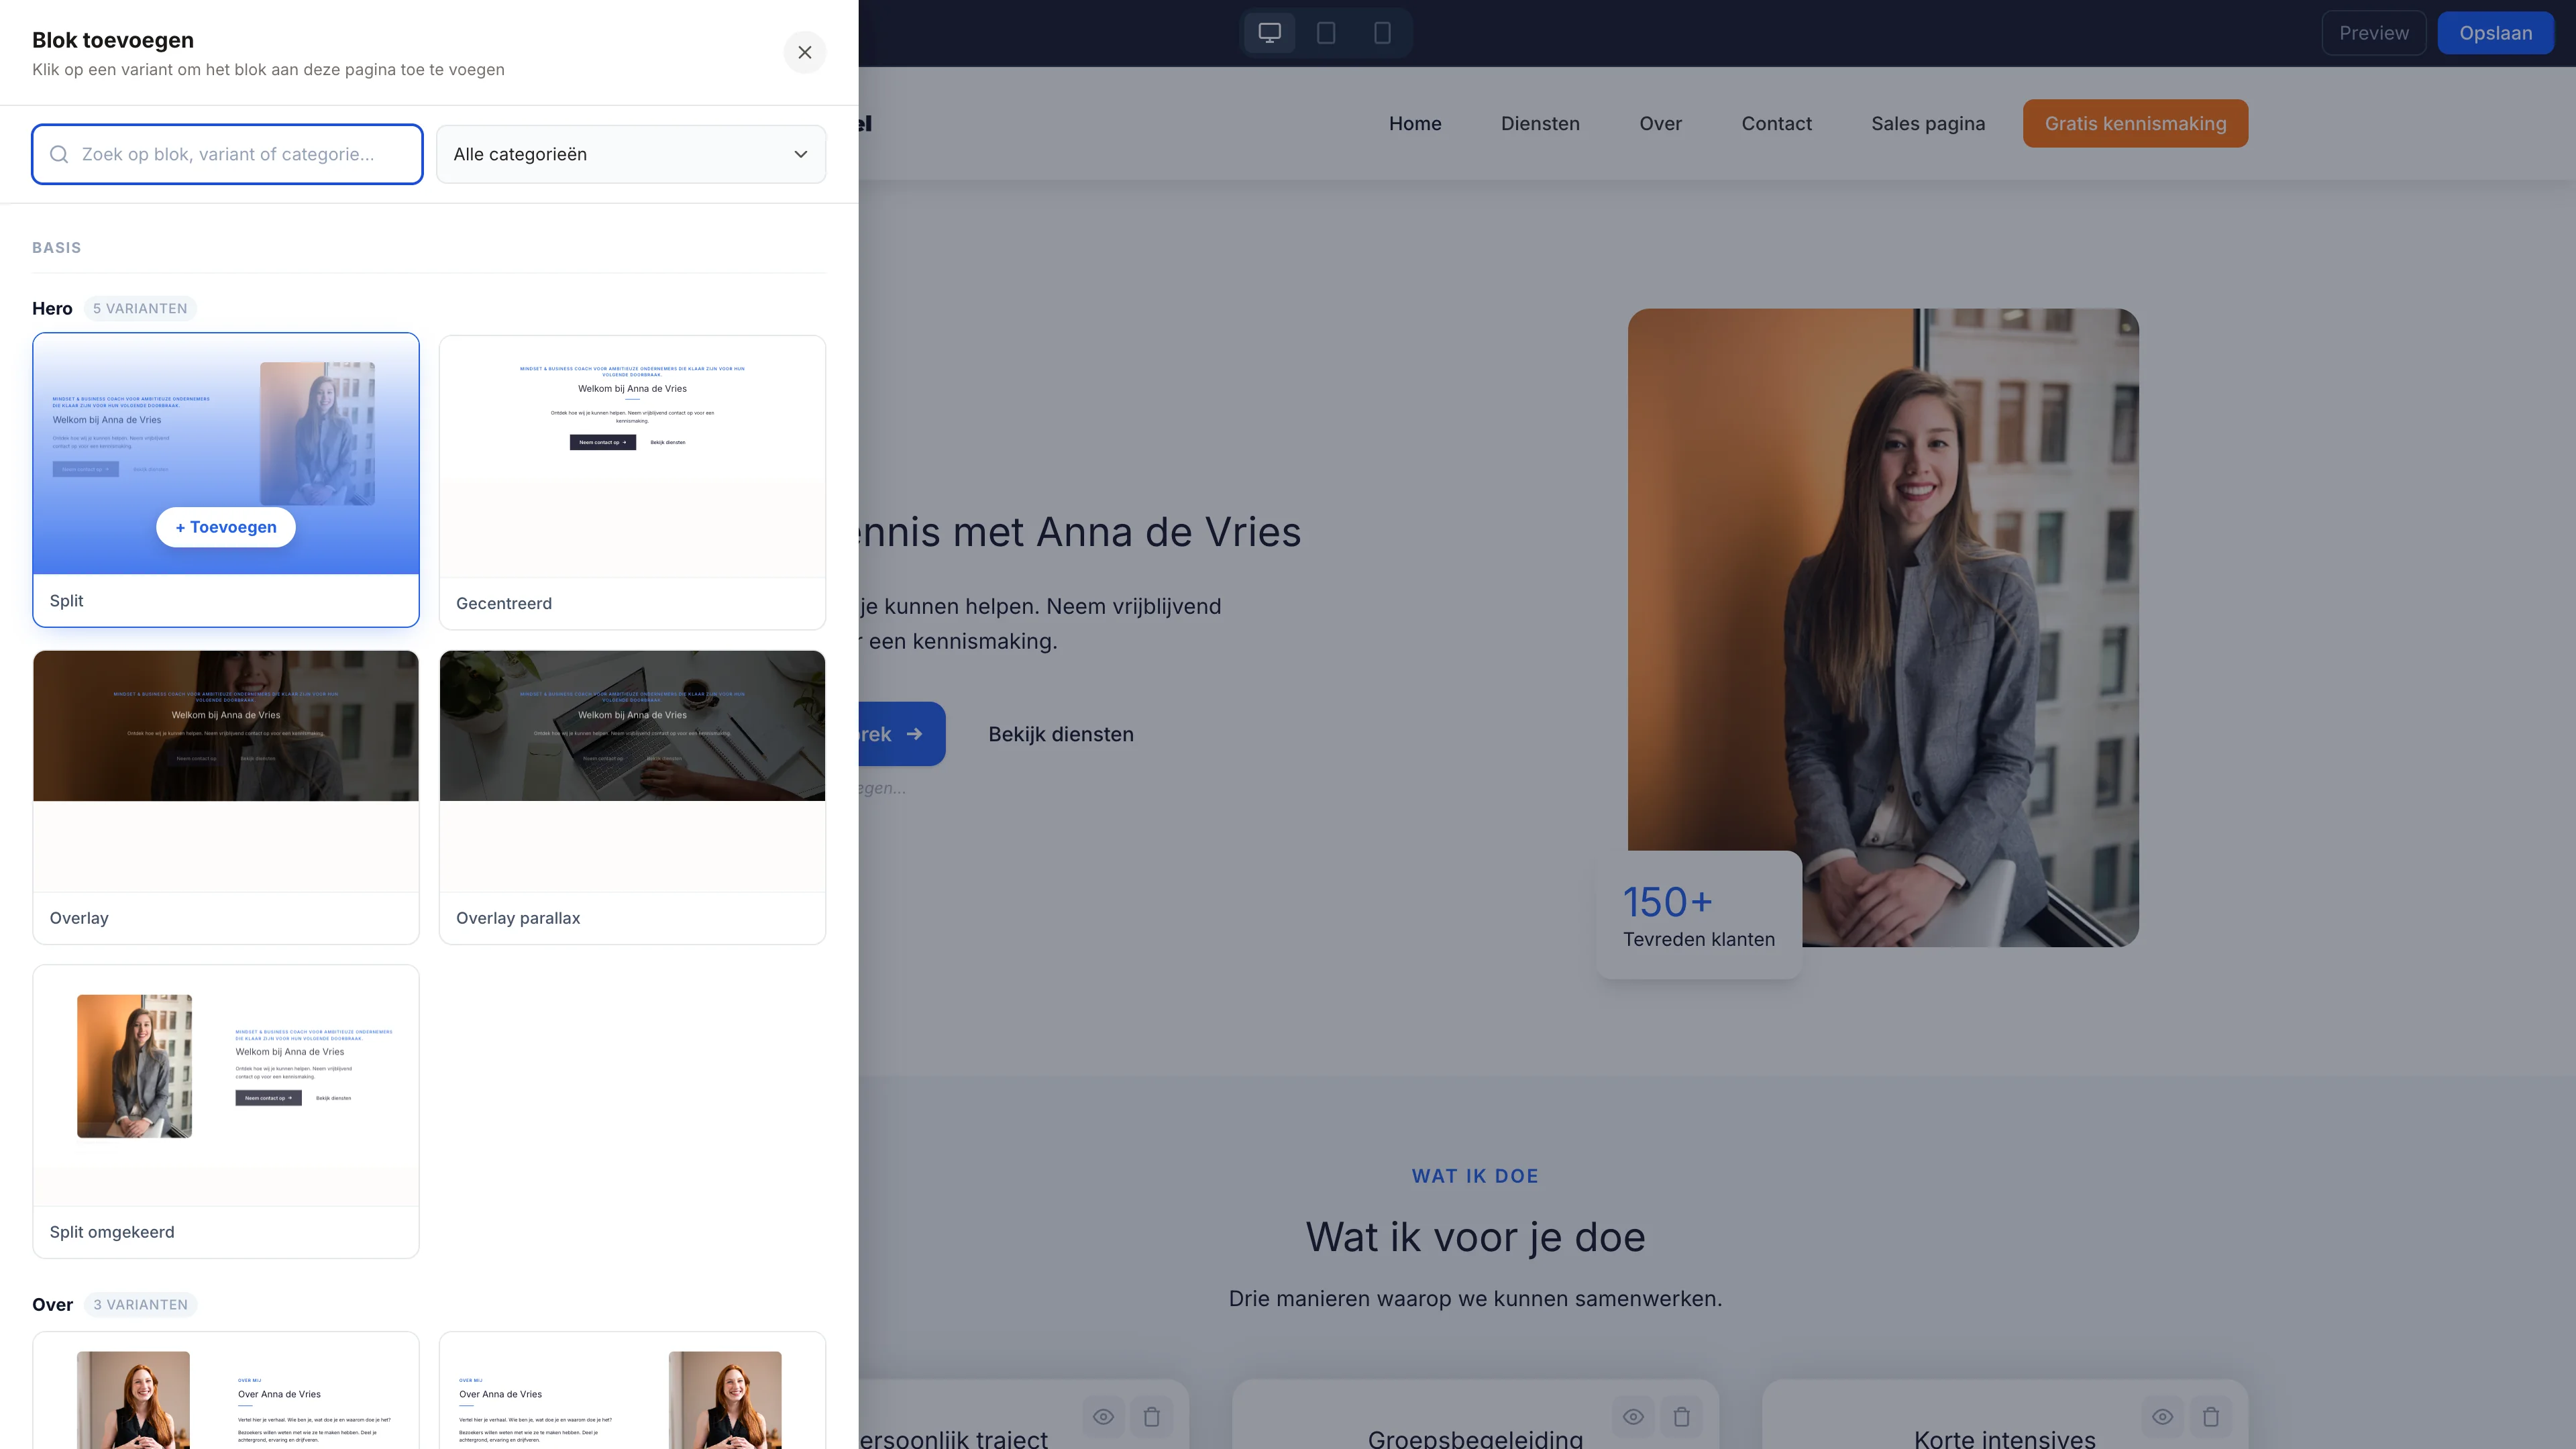Click the Wat ik voor je doe heading
The height and width of the screenshot is (1449, 2576).
(1475, 1237)
